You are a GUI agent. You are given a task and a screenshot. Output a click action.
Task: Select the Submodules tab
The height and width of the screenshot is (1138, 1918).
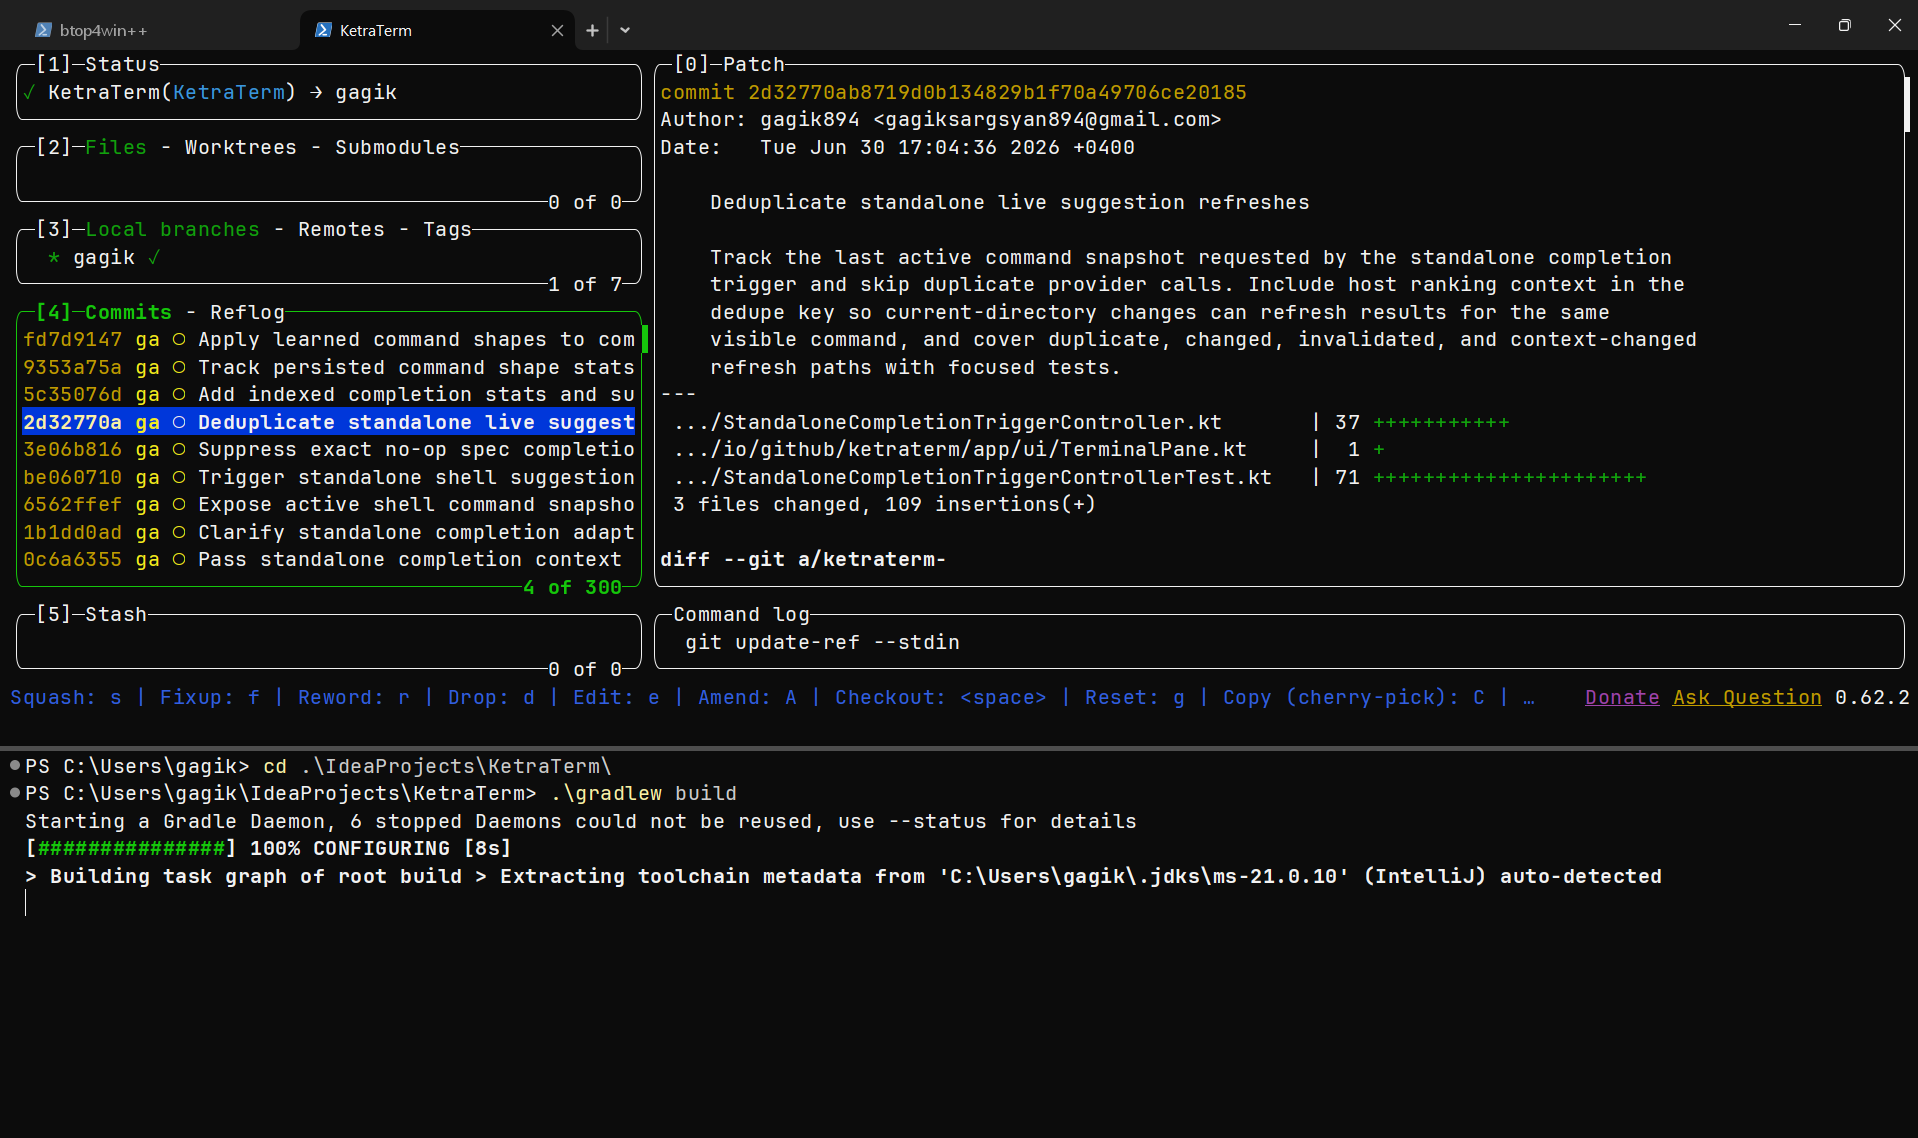[397, 147]
